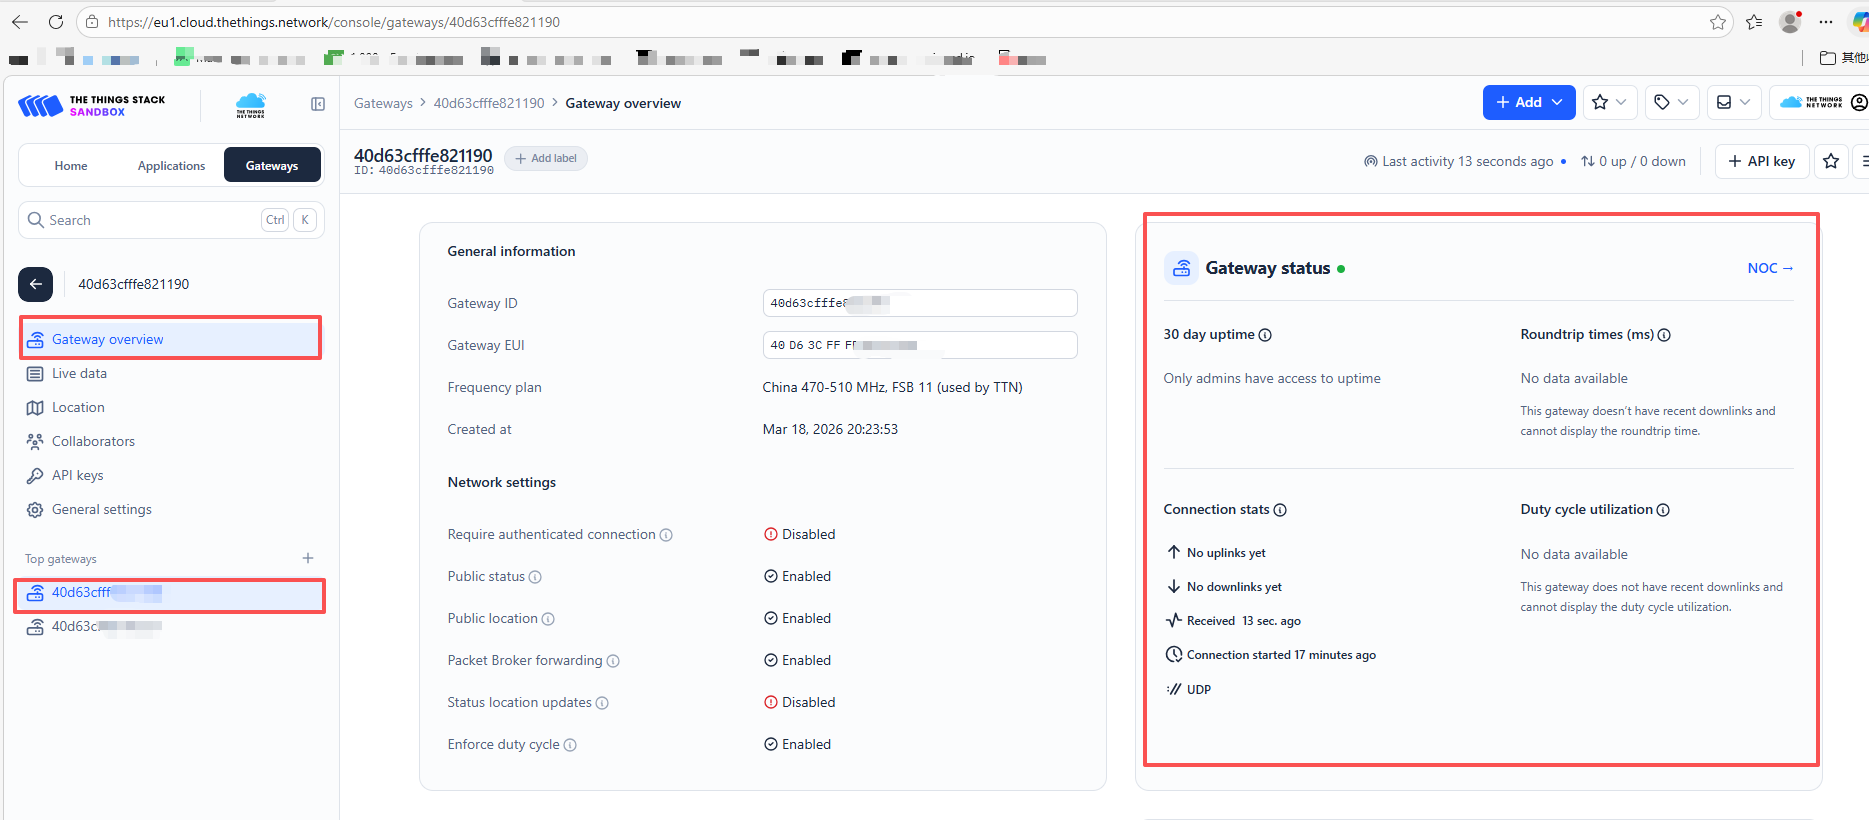1869x820 pixels.
Task: Open Live data in sidebar
Action: coord(79,373)
